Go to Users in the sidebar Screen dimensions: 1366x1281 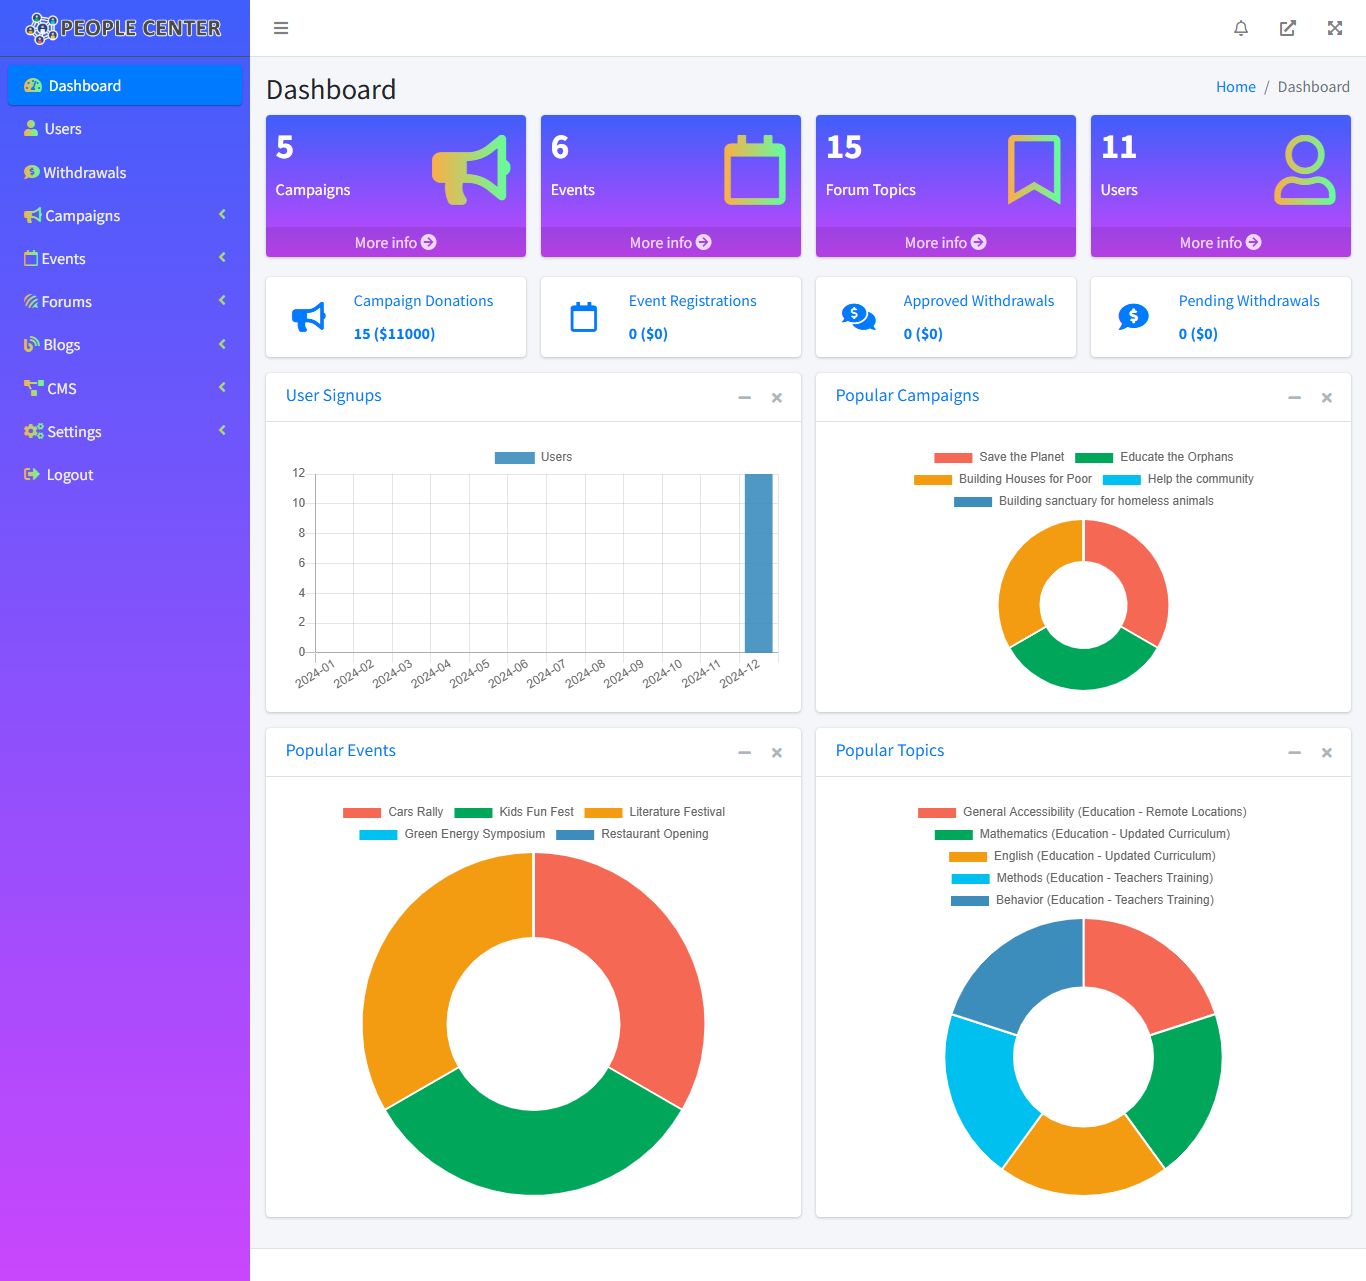125,129
